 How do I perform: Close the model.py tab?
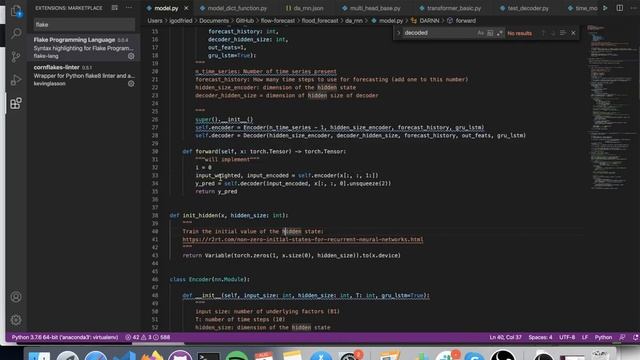tap(186, 8)
